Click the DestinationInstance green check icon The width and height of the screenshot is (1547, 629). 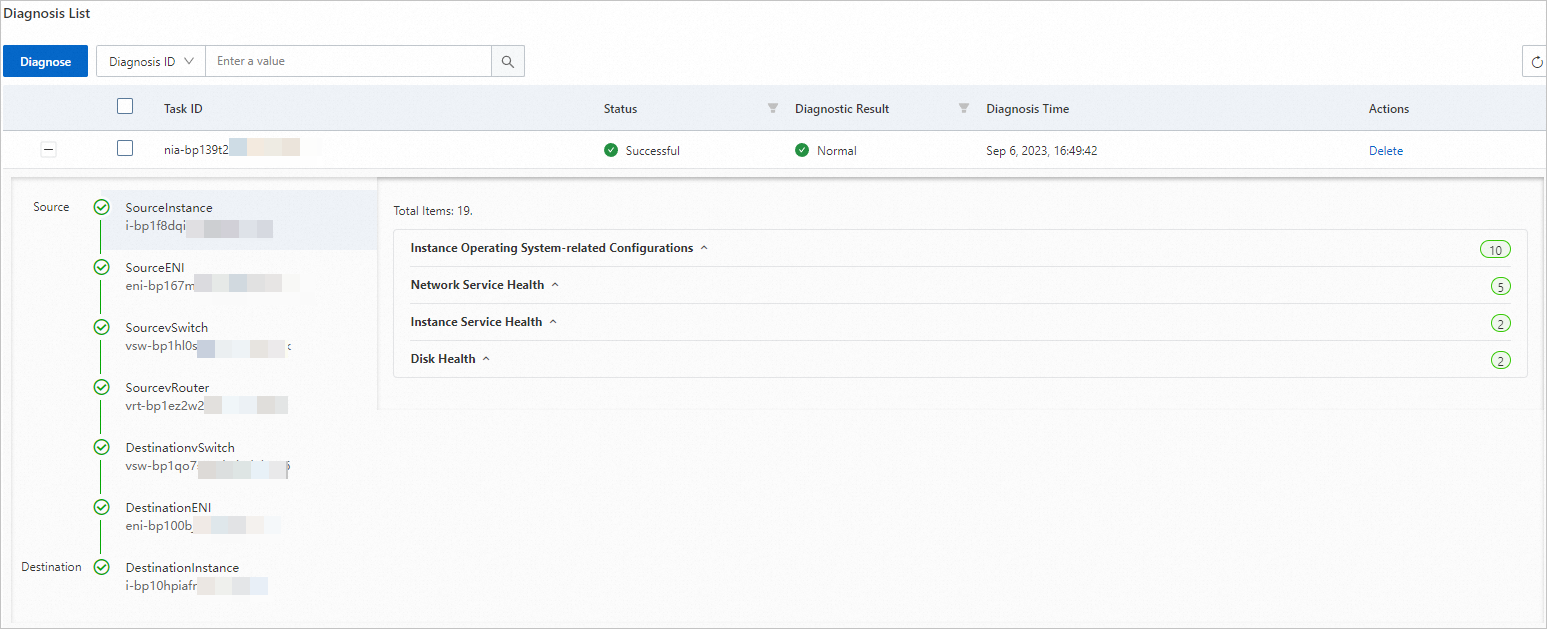(101, 567)
